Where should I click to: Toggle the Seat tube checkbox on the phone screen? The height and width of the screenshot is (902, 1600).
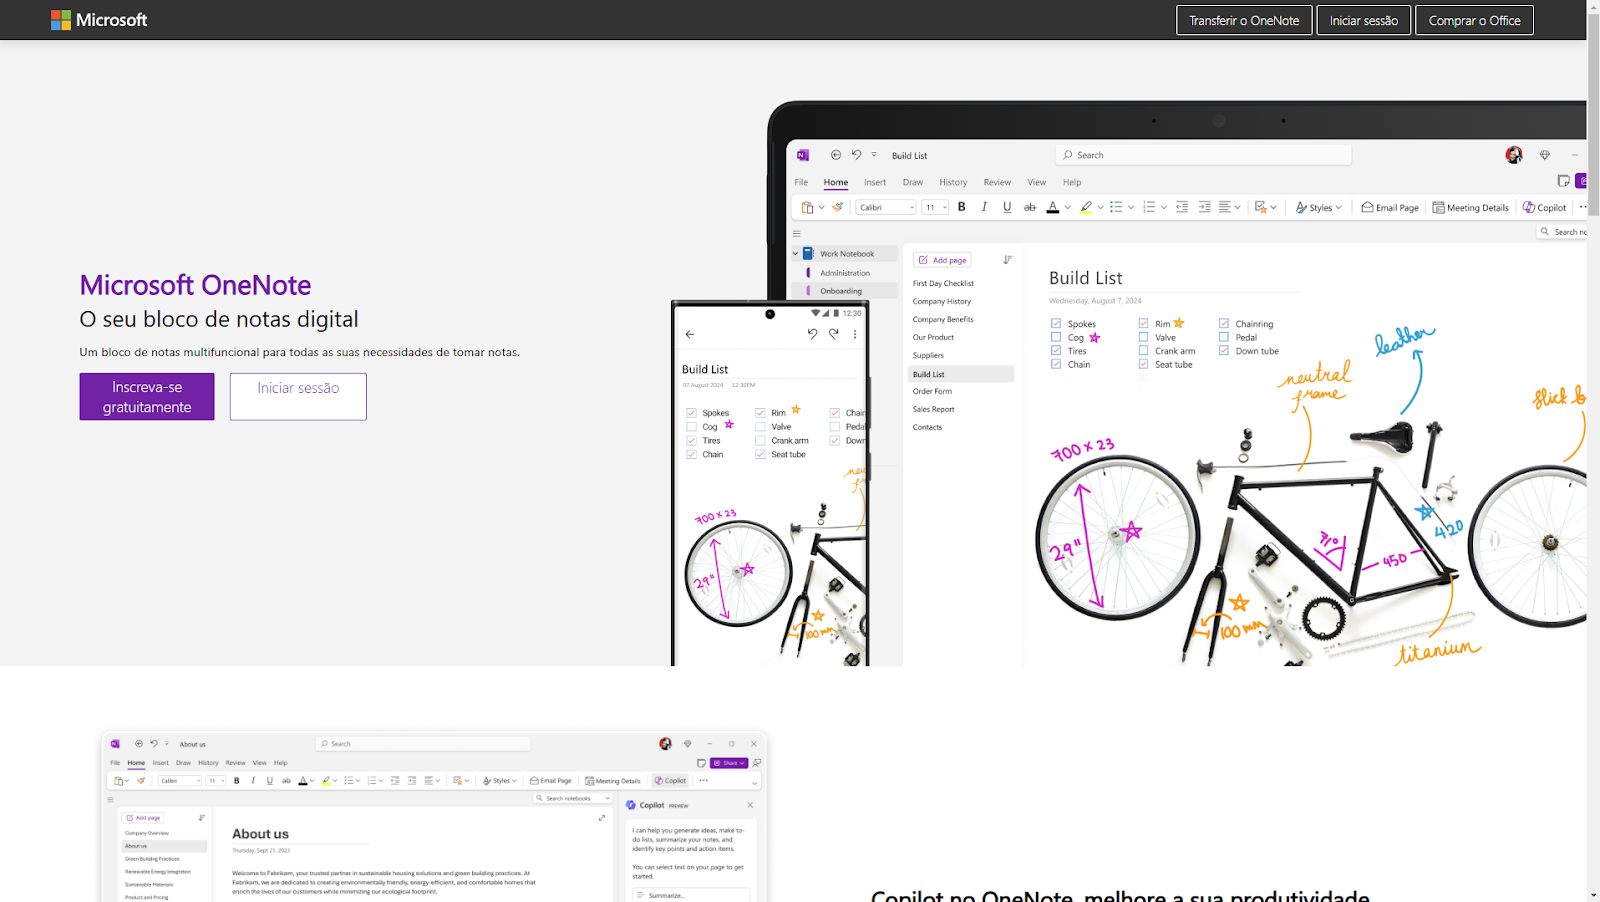(760, 454)
